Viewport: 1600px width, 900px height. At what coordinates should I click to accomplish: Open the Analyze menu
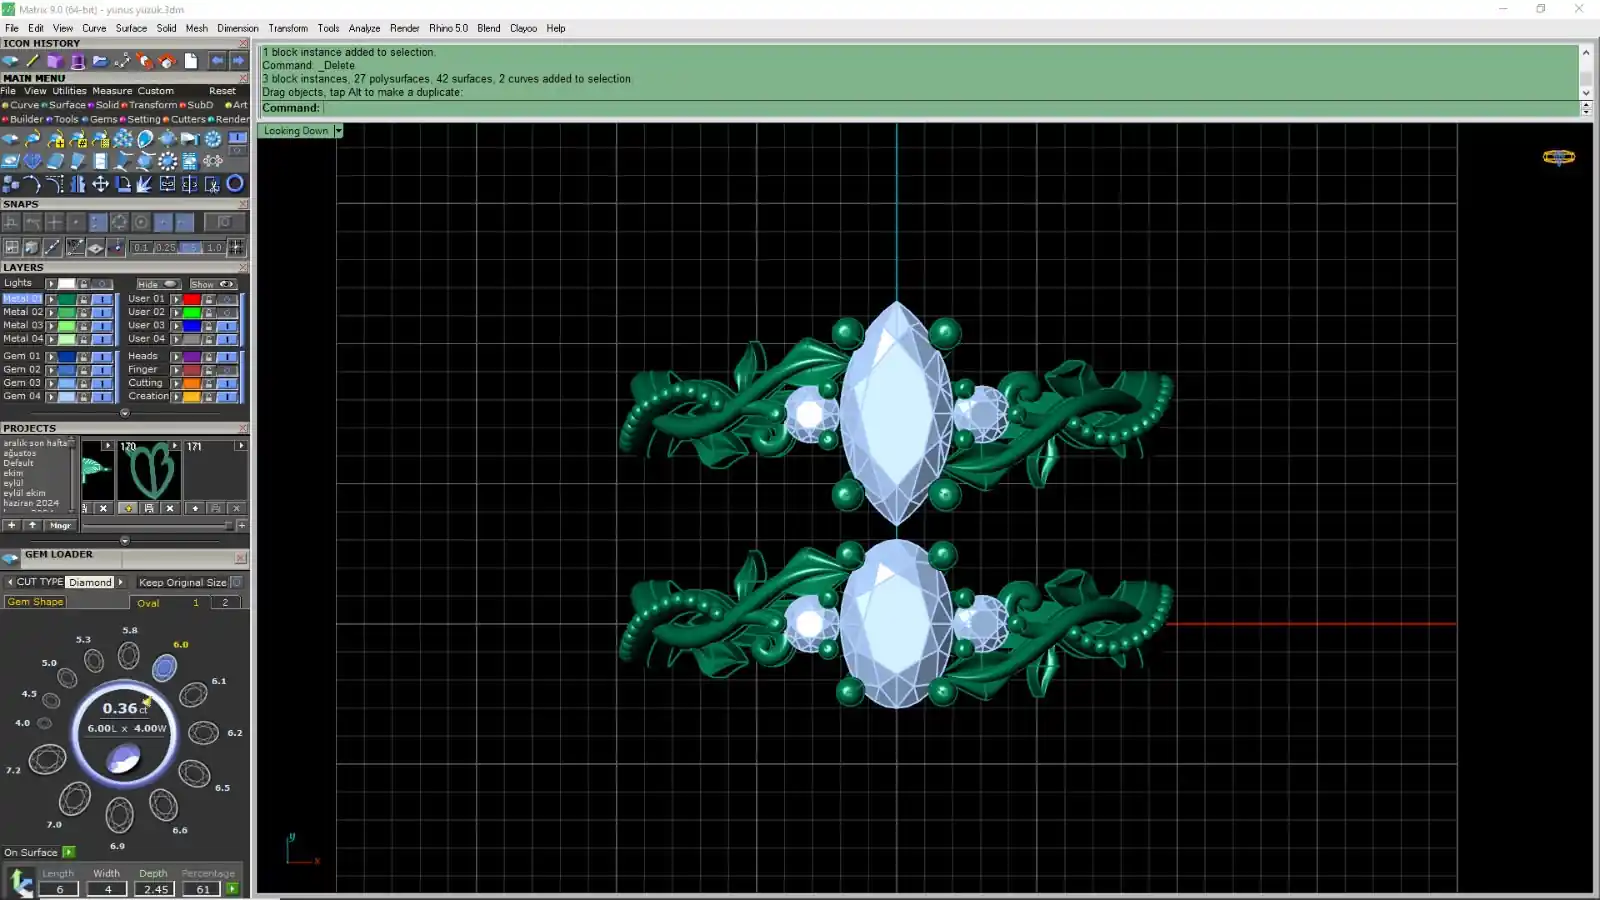(364, 28)
